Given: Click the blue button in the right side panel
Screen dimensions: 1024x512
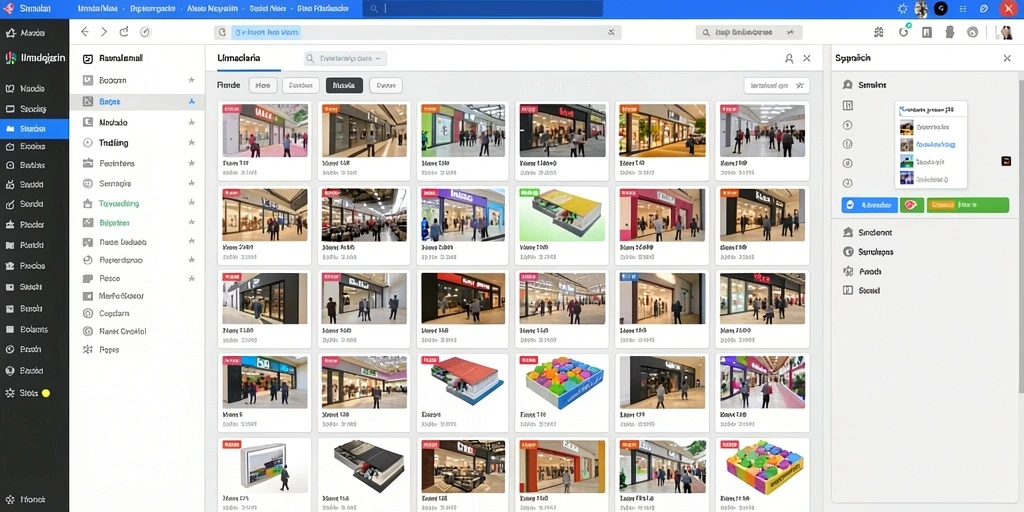Looking at the screenshot, I should coord(869,205).
